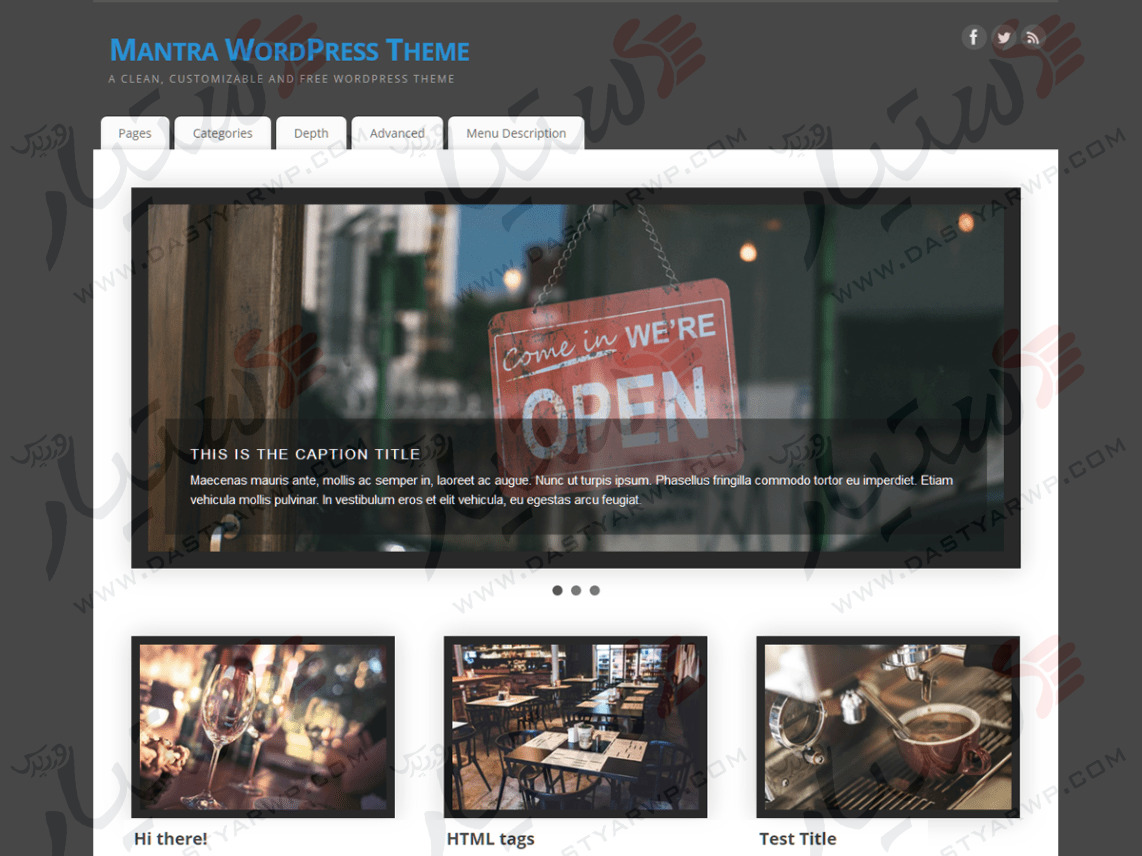
Task: Open the Depth menu tab
Action: [311, 133]
